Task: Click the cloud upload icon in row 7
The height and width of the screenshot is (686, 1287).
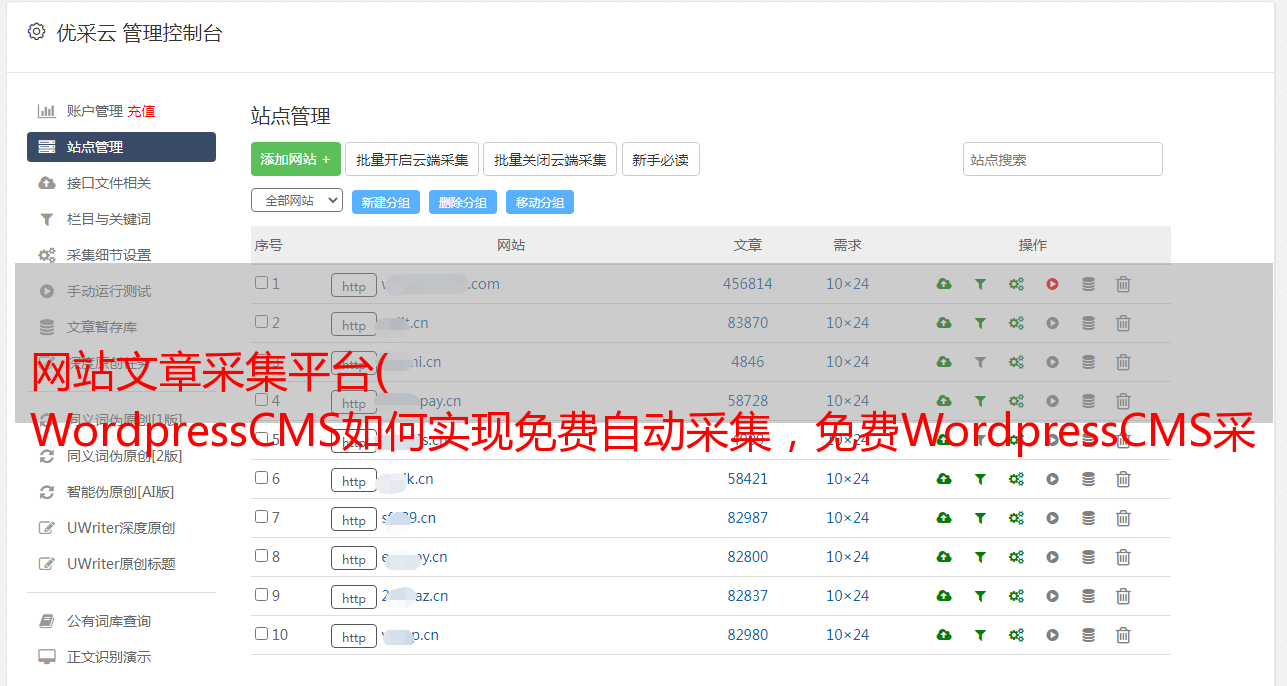Action: 944,518
